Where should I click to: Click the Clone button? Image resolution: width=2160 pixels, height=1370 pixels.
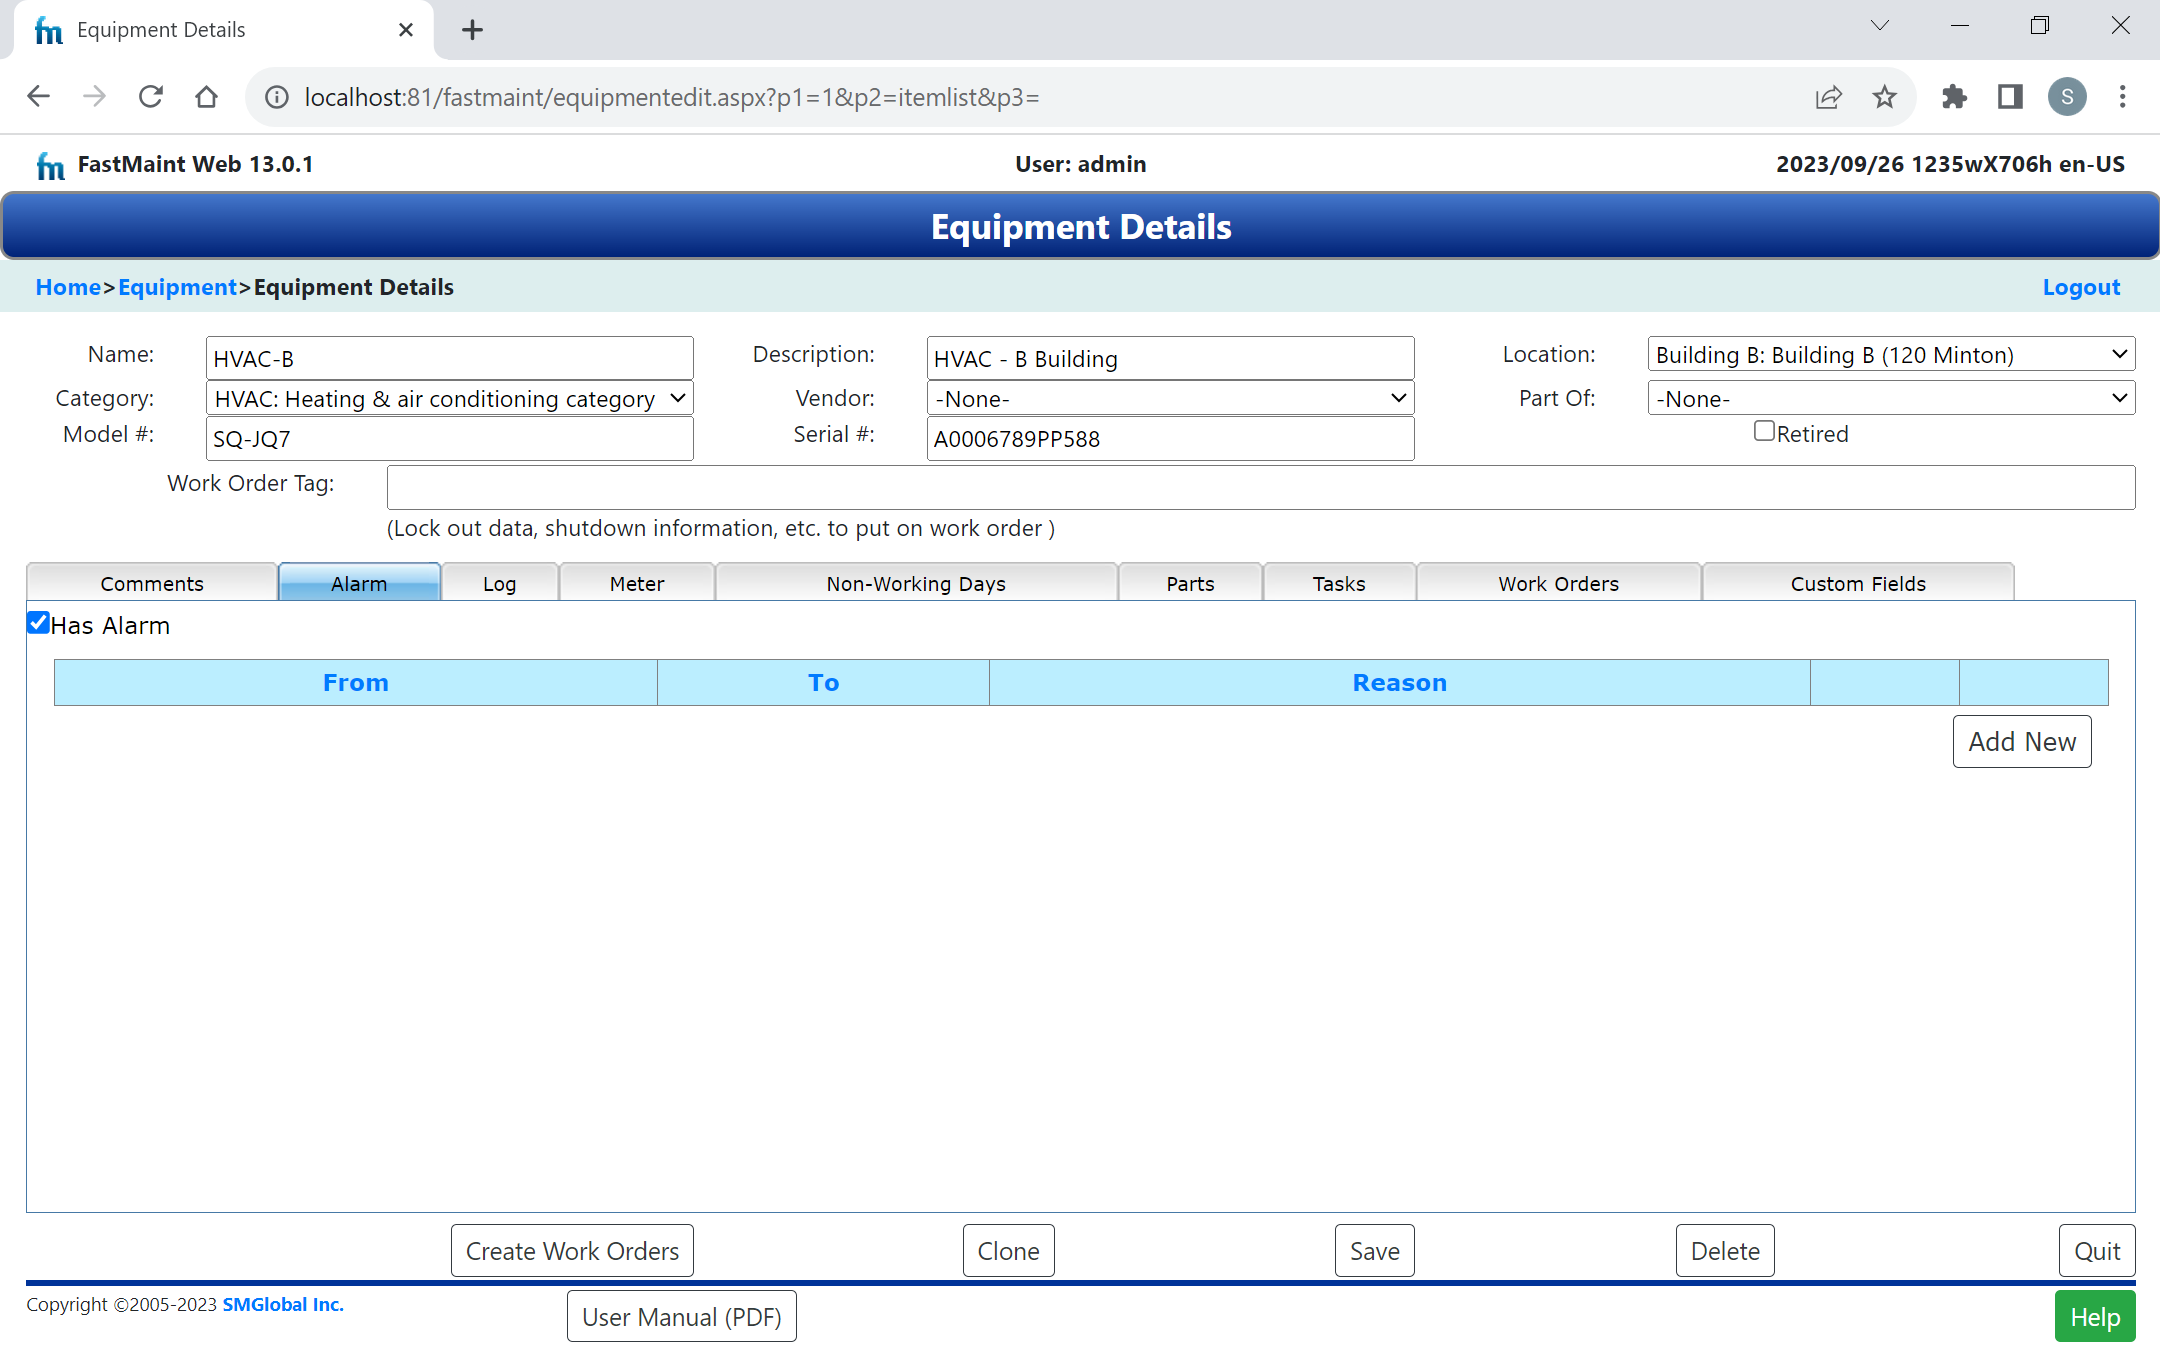[x=1008, y=1250]
